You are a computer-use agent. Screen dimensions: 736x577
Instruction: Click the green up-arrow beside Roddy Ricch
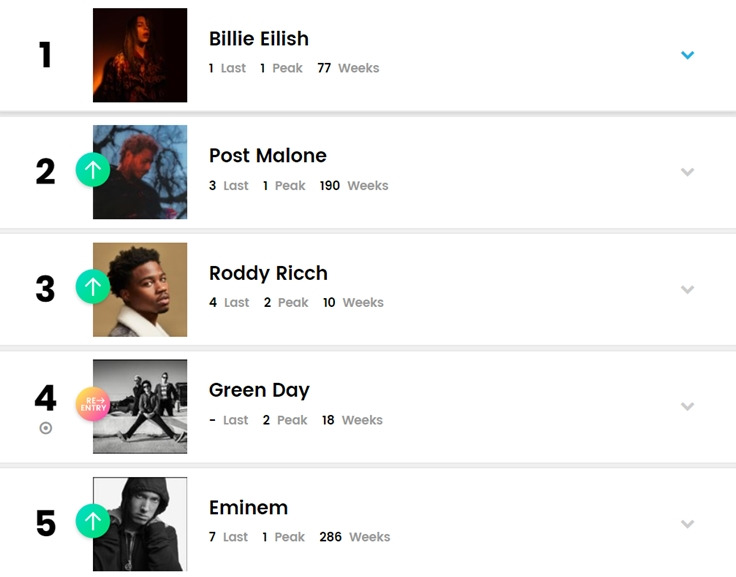(x=93, y=286)
